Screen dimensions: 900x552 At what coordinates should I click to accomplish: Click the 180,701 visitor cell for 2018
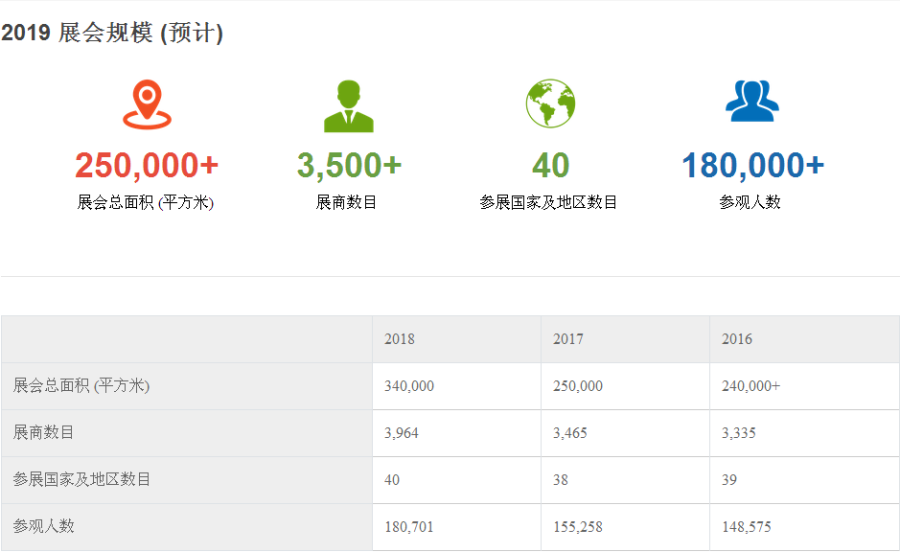click(x=409, y=526)
